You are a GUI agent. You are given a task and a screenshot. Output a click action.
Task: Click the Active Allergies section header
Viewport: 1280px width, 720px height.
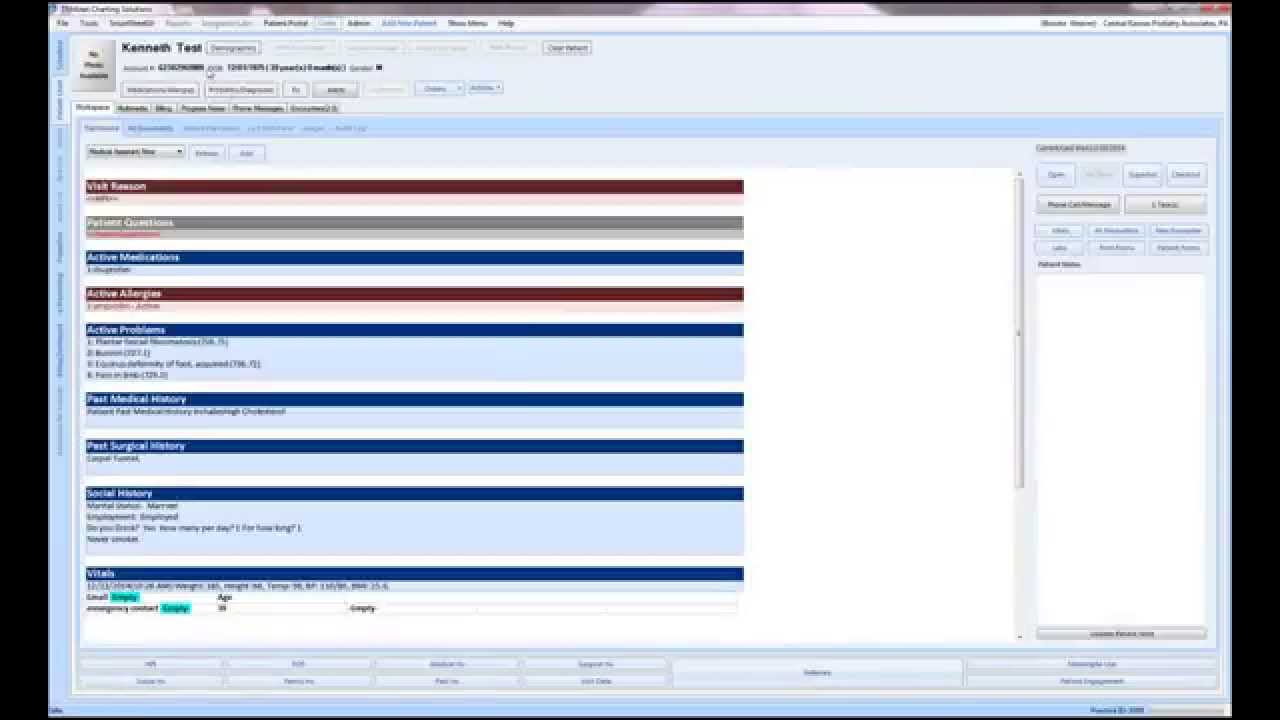point(414,293)
